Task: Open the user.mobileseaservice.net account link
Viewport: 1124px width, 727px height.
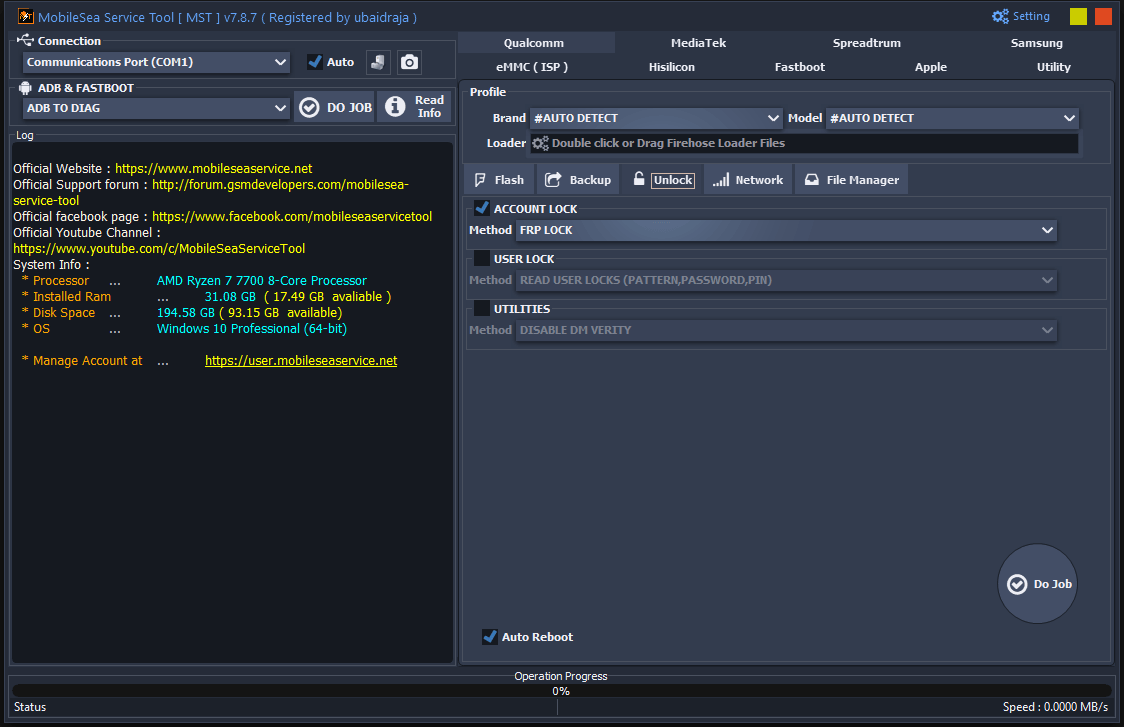Action: (301, 360)
